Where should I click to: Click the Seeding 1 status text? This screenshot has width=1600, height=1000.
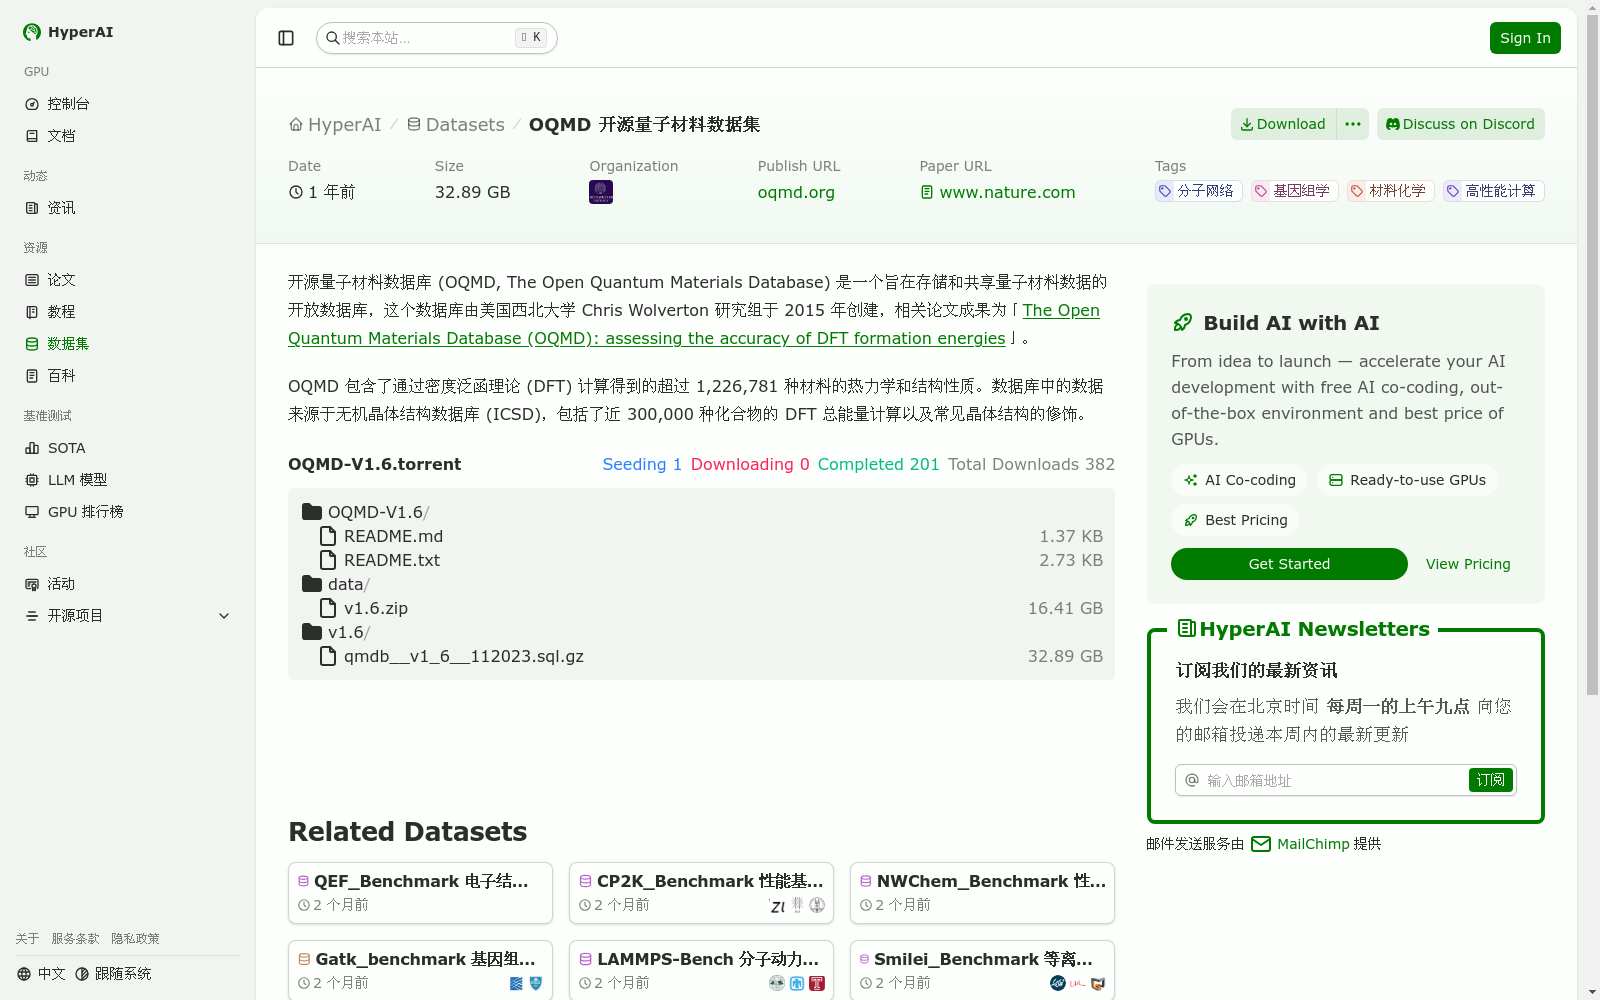pyautogui.click(x=642, y=464)
